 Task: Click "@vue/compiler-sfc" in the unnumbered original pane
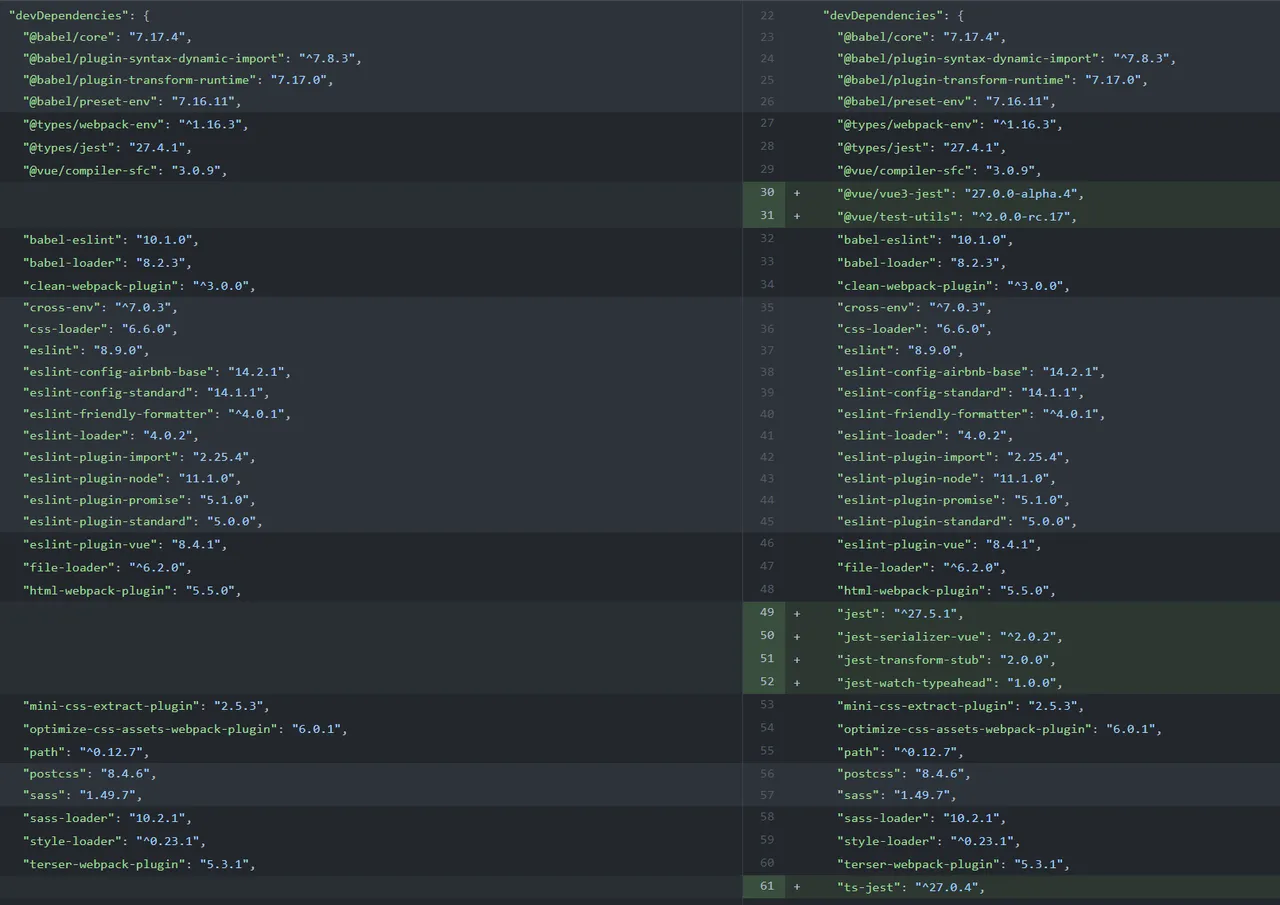click(x=90, y=170)
